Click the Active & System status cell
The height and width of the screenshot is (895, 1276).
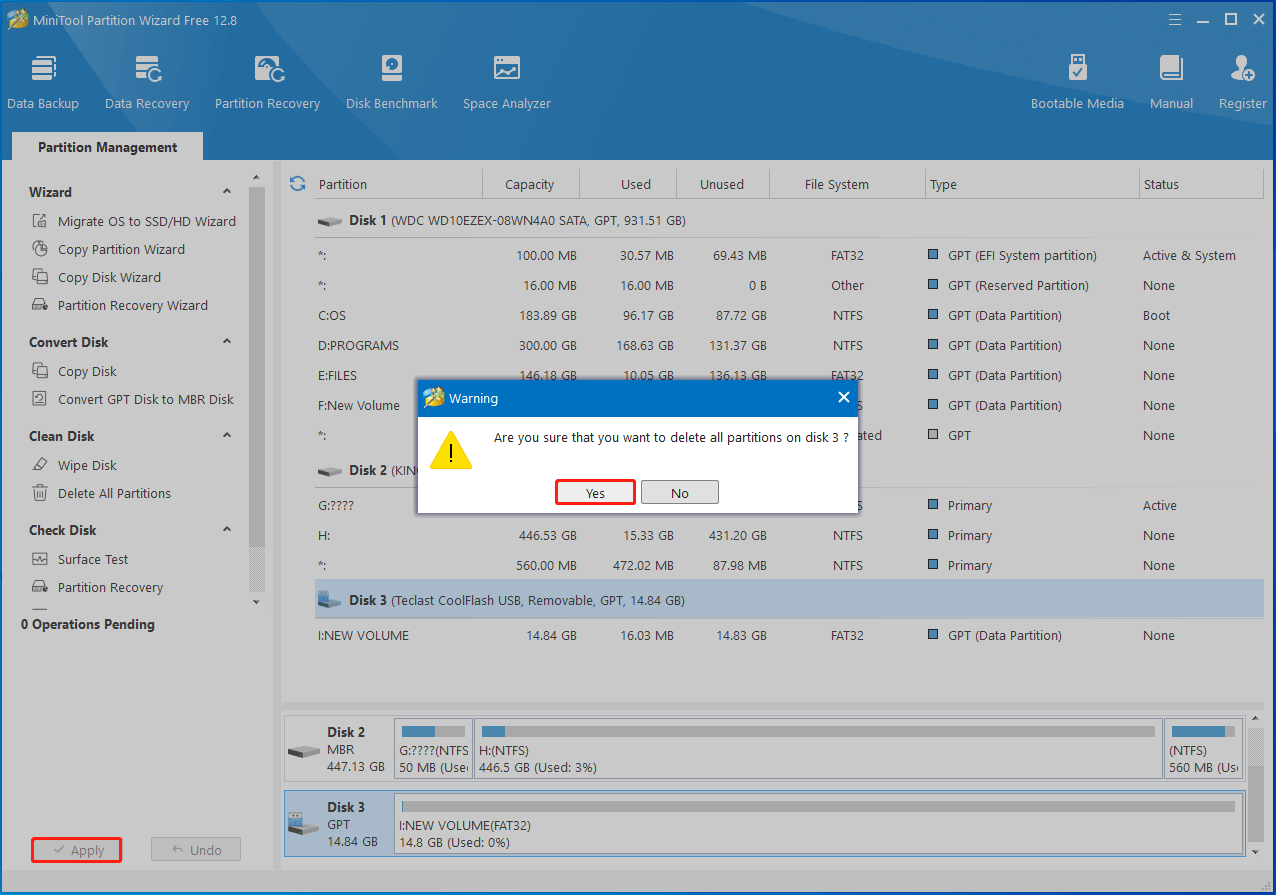pos(1189,255)
